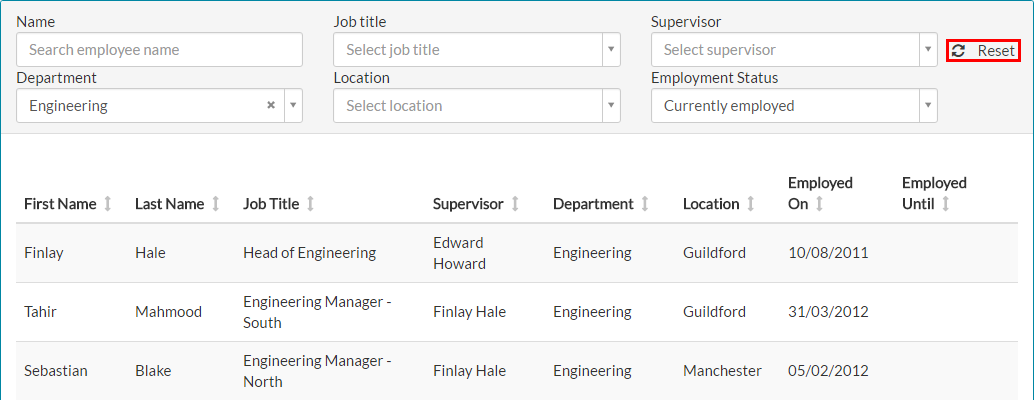Click the Job Title sort icon
The image size is (1034, 400).
pyautogui.click(x=310, y=204)
